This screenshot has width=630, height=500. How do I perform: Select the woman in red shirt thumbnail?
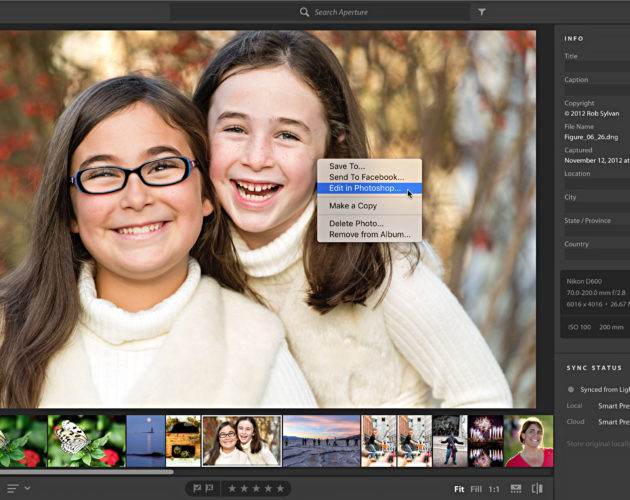tap(528, 441)
